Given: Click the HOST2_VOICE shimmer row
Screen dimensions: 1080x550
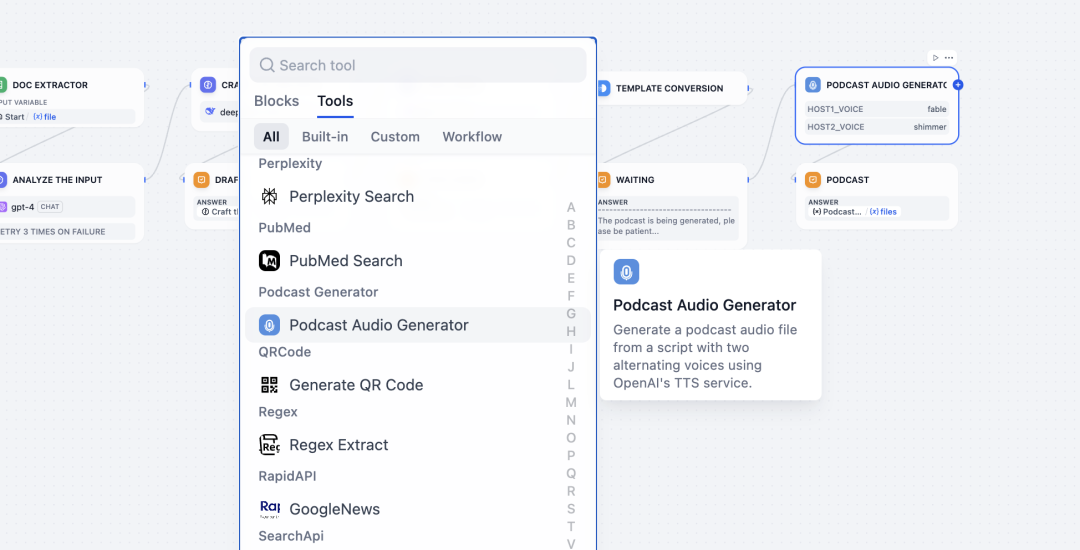Looking at the screenshot, I should pos(877,127).
